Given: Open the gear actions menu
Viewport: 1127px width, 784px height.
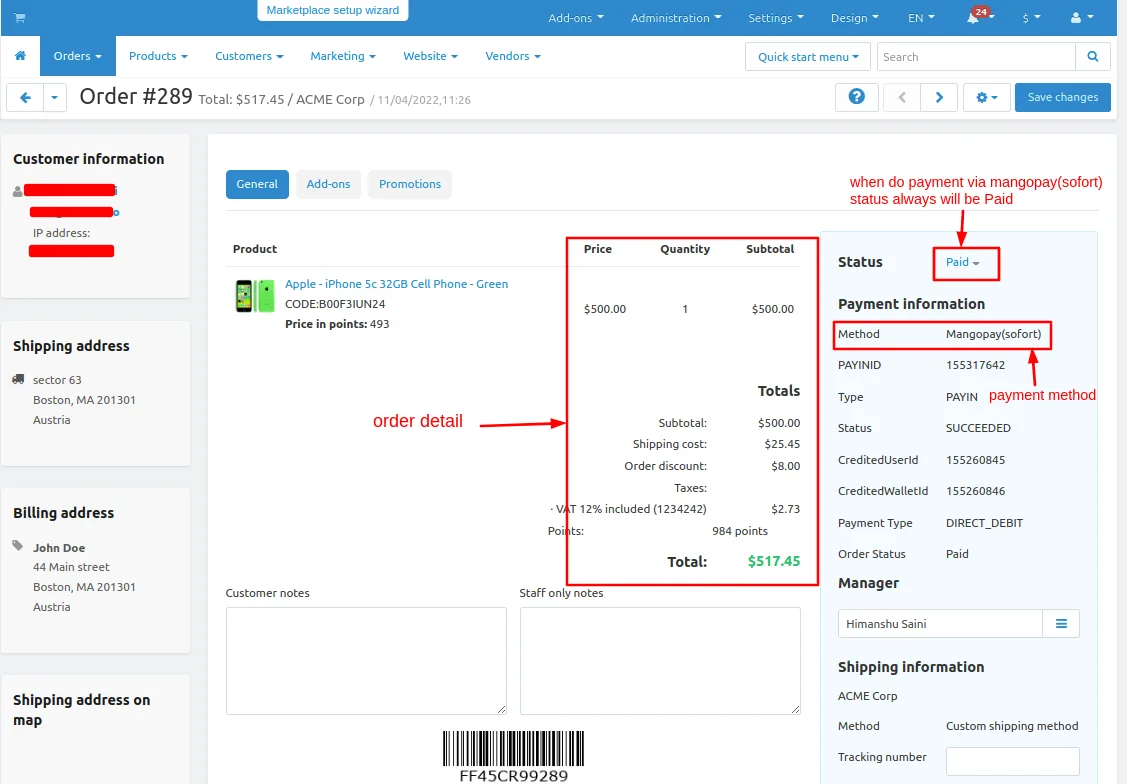Looking at the screenshot, I should point(986,97).
